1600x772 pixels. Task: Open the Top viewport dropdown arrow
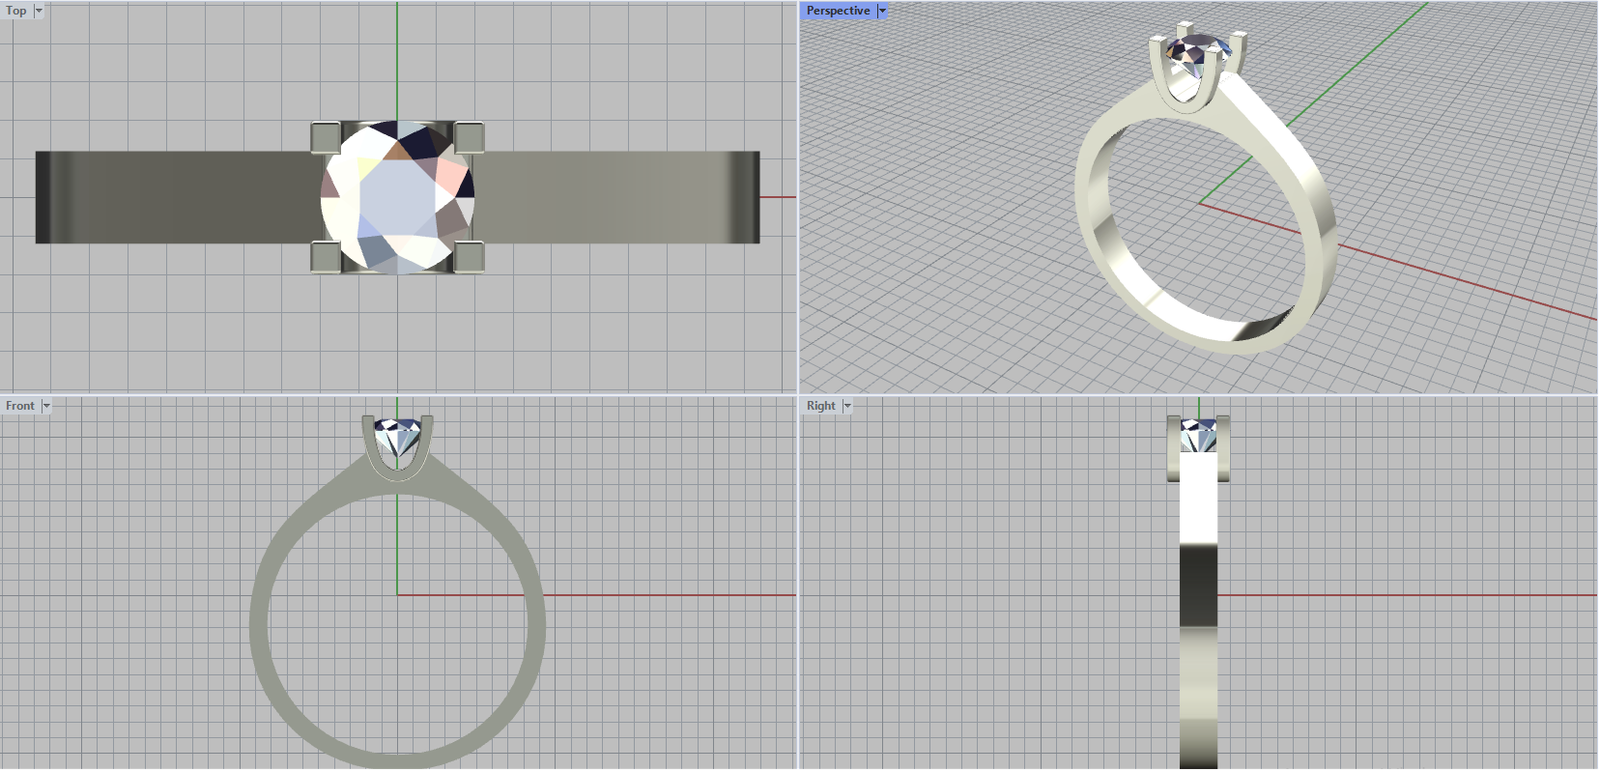pyautogui.click(x=39, y=11)
